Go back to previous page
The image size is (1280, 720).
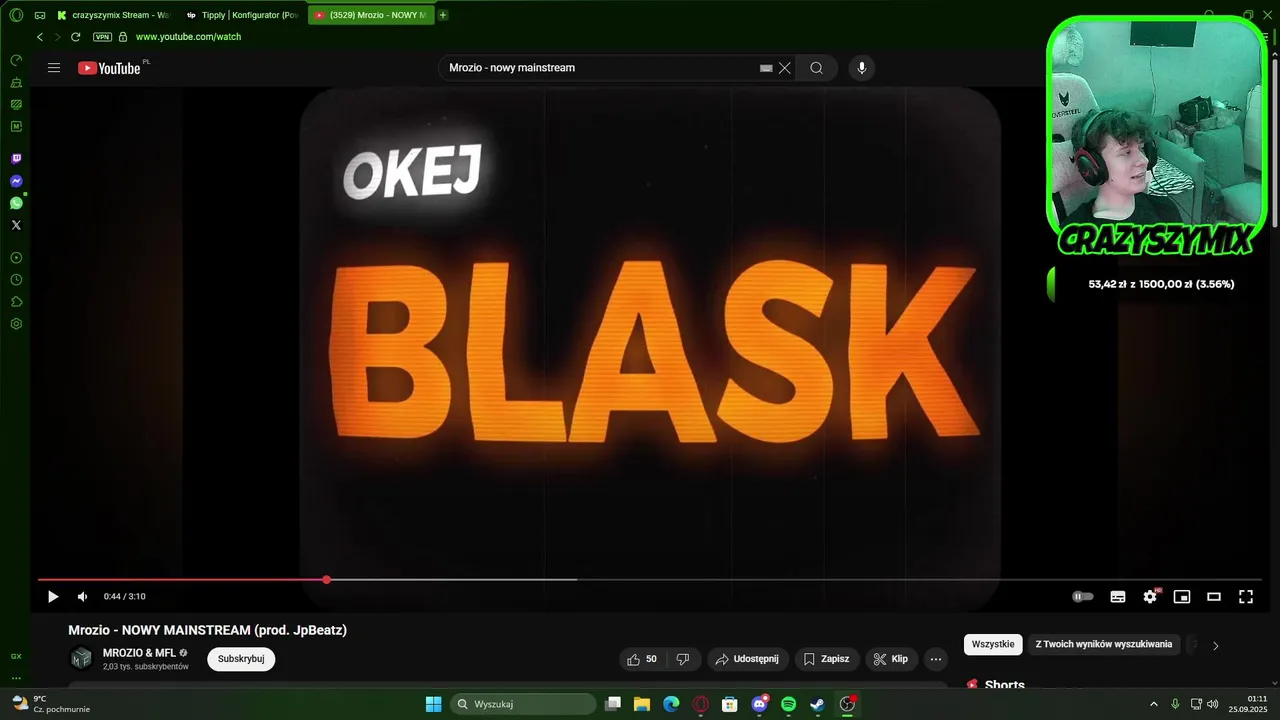tap(40, 37)
